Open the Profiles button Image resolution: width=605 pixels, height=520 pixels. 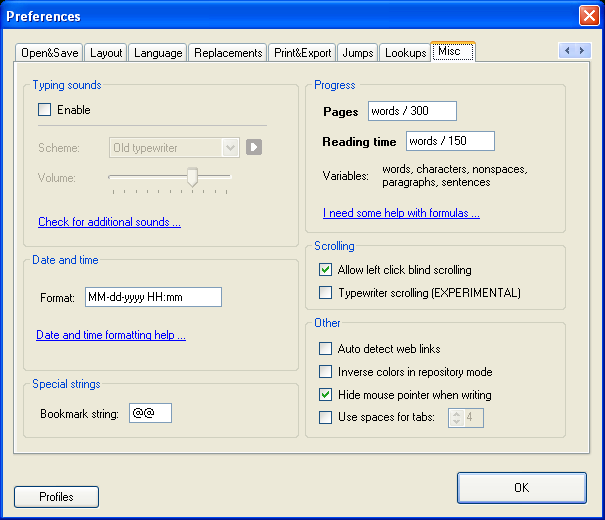[56, 496]
